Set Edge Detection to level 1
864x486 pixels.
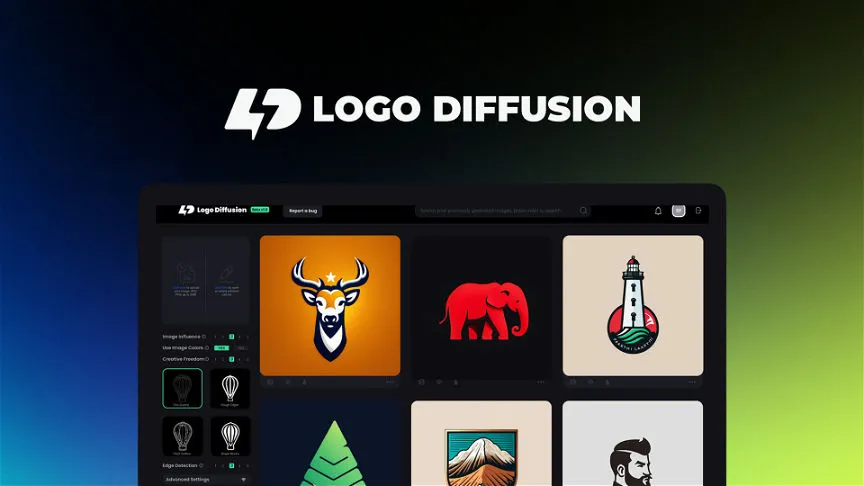tap(215, 466)
